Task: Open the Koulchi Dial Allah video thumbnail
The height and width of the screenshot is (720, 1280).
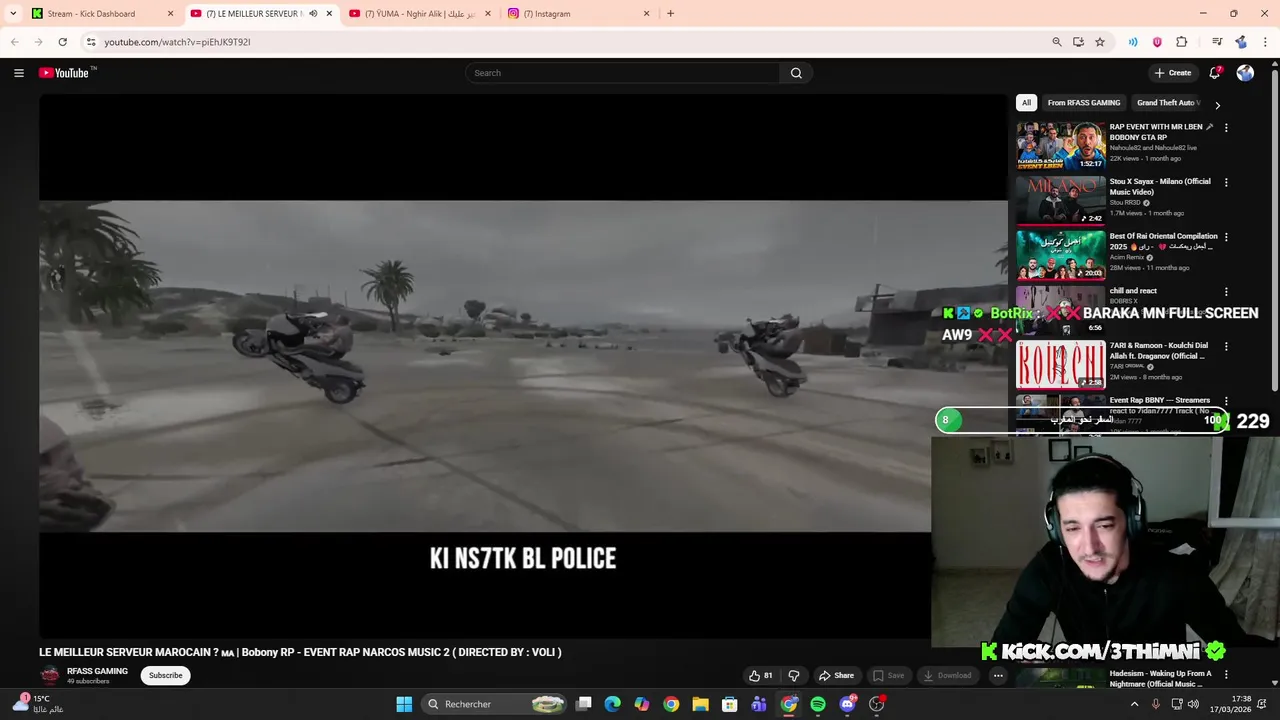Action: point(1061,364)
